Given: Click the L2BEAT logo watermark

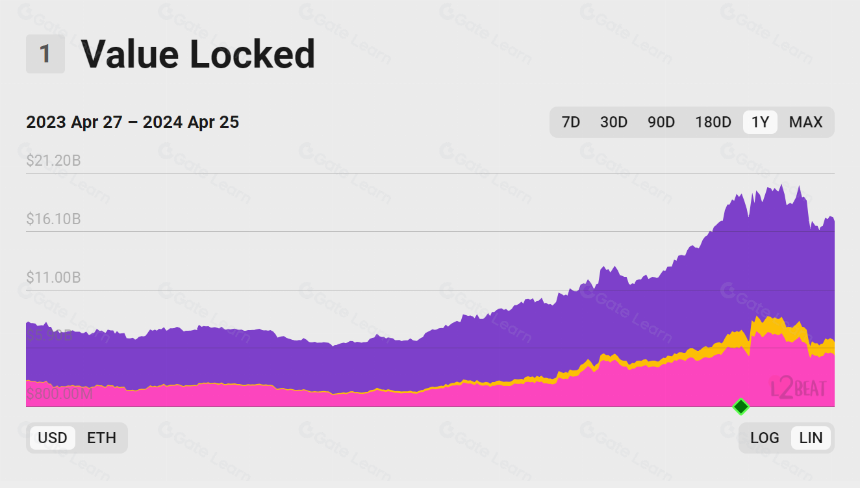Looking at the screenshot, I should pyautogui.click(x=799, y=388).
